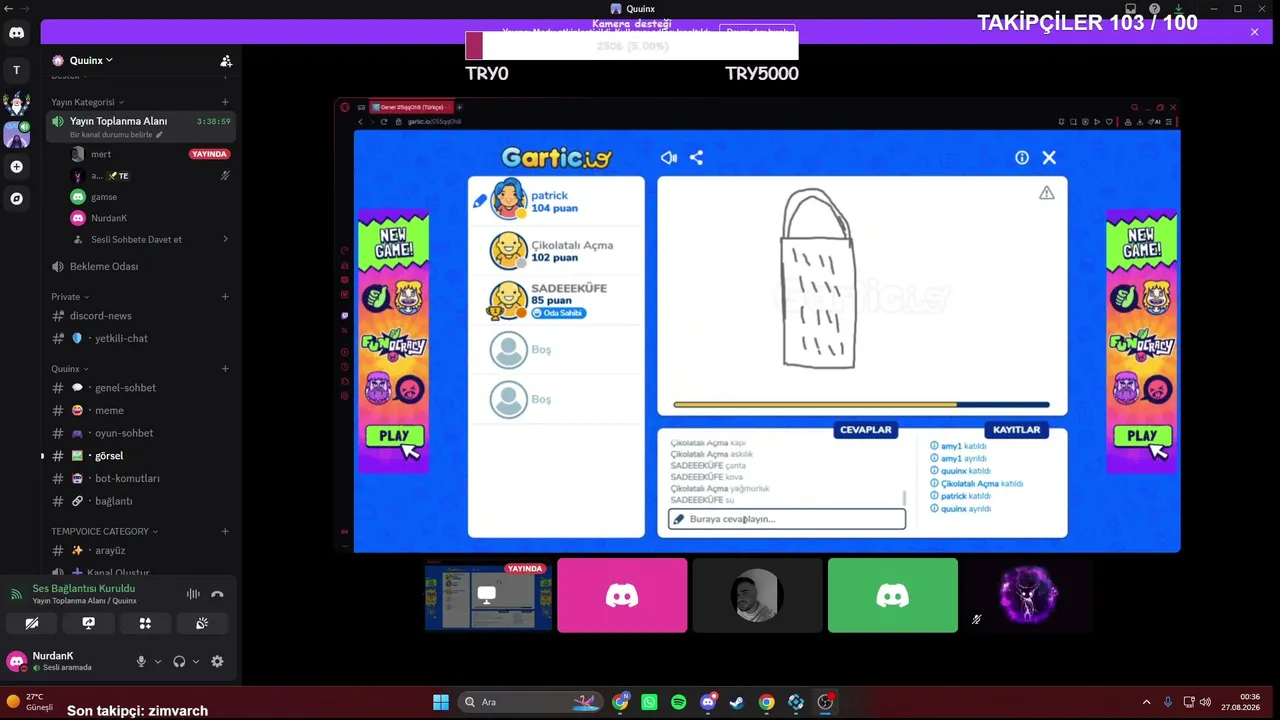
Task: Switch to the CEVAPLAR tab
Action: click(865, 430)
